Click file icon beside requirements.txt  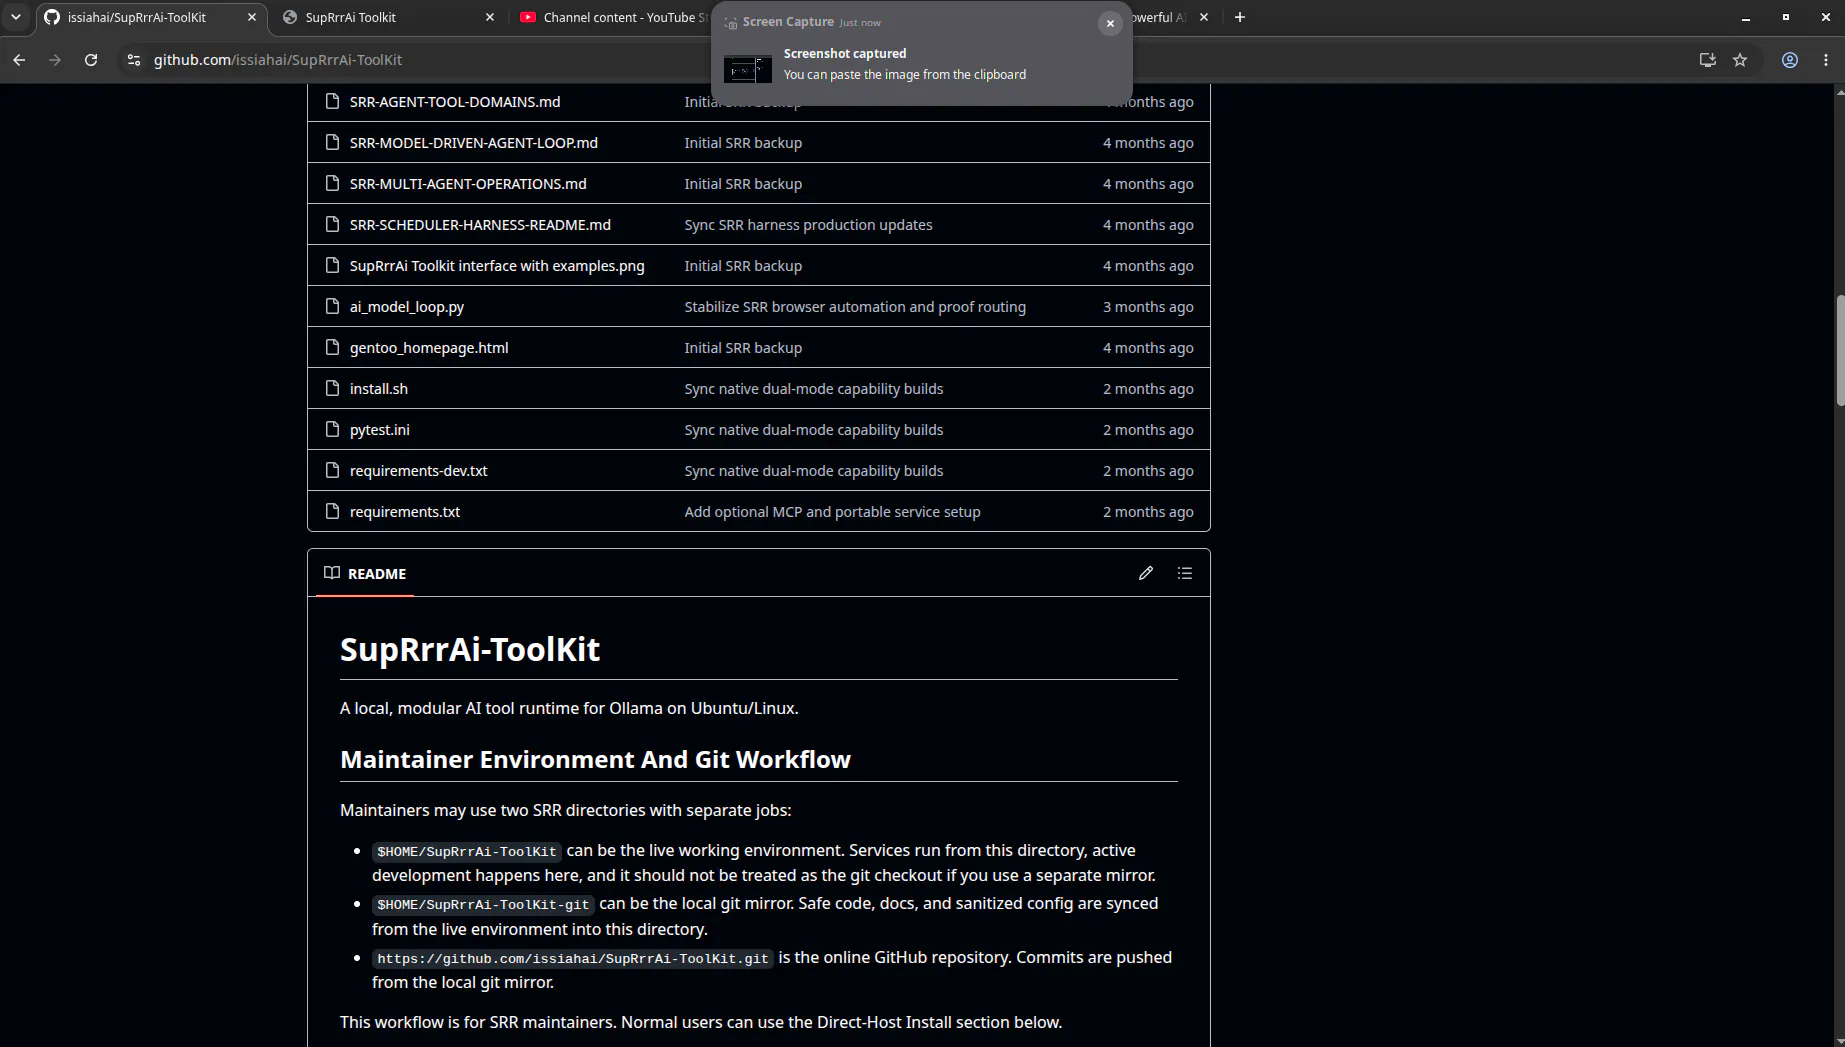click(333, 511)
